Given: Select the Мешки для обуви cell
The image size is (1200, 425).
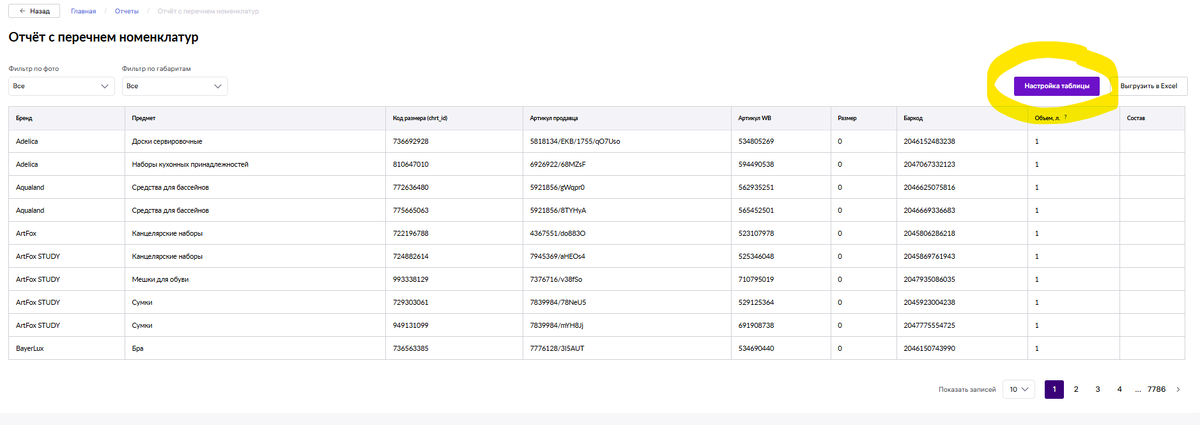Looking at the screenshot, I should click(161, 279).
